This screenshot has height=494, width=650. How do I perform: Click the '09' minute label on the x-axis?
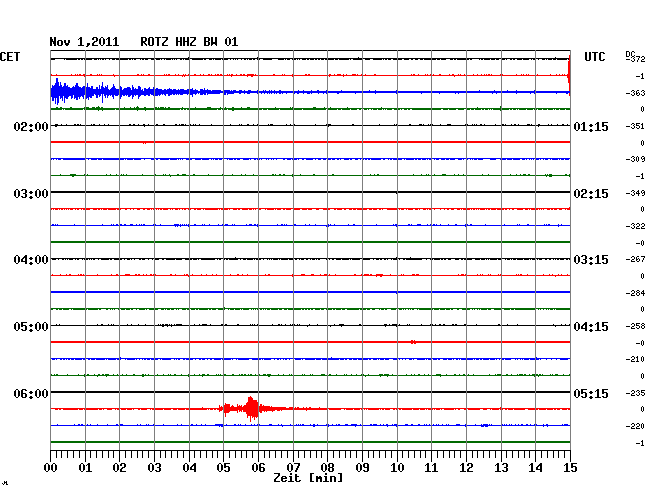click(362, 468)
